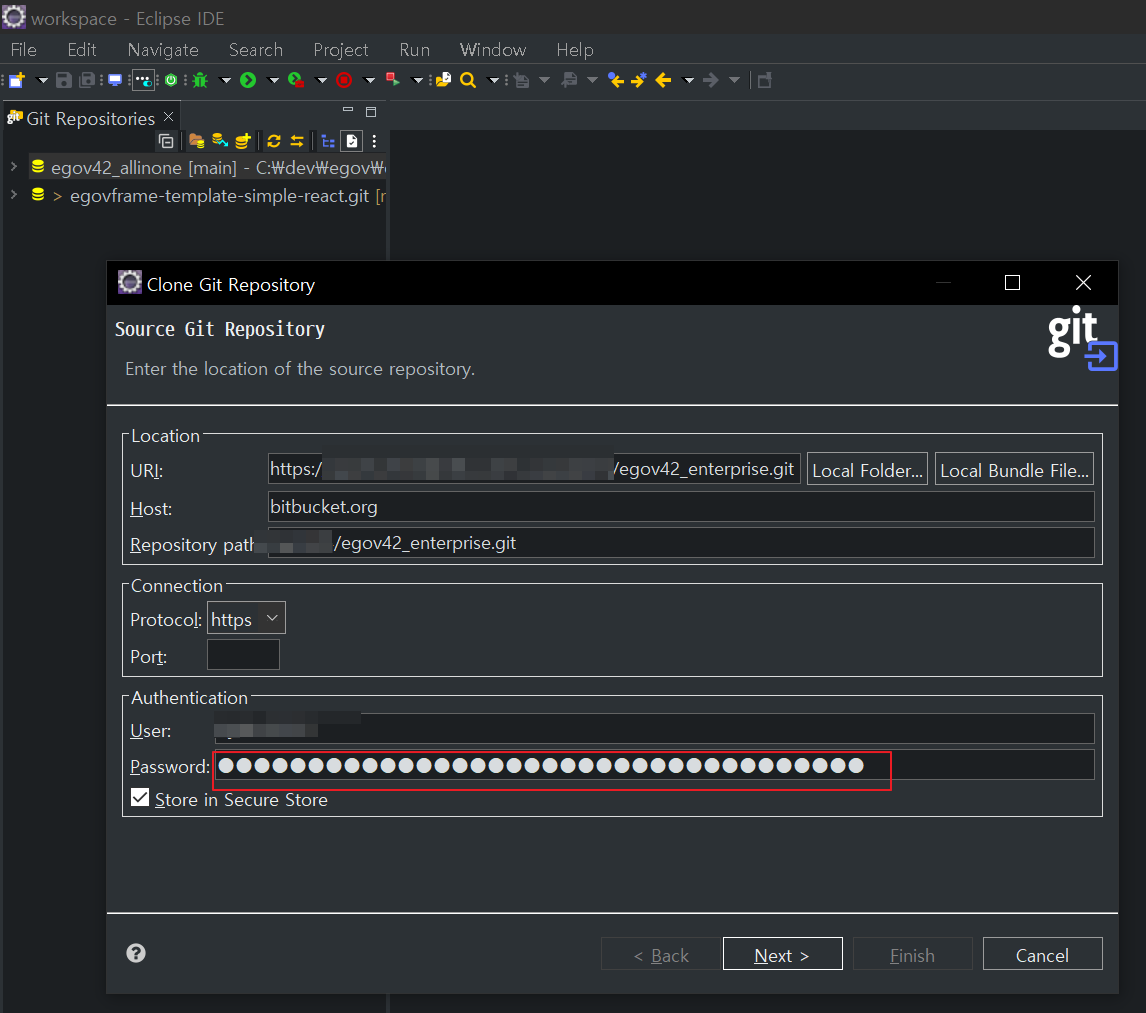Click the Collapse All icon in Git Repositories
Image resolution: width=1146 pixels, height=1013 pixels.
pyautogui.click(x=167, y=141)
